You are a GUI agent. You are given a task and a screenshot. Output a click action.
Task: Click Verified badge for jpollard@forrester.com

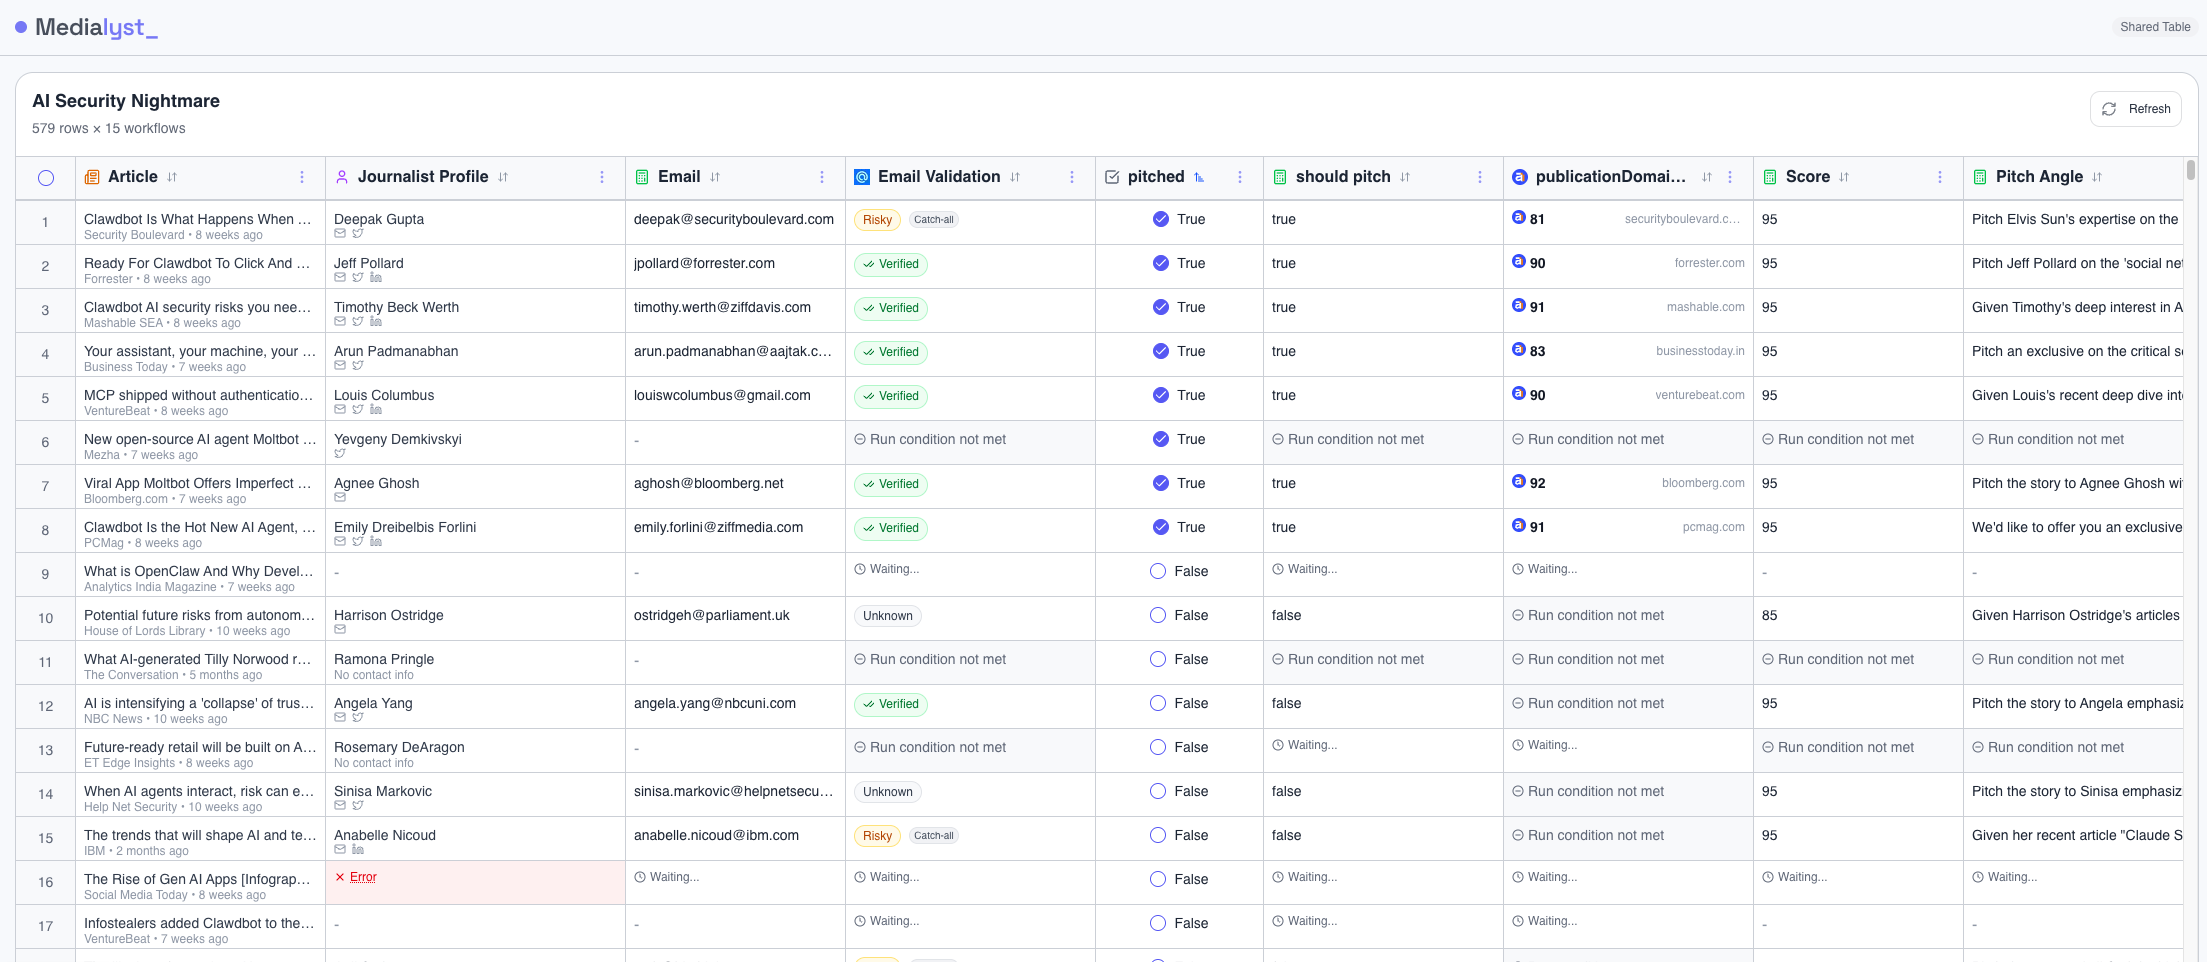point(891,264)
